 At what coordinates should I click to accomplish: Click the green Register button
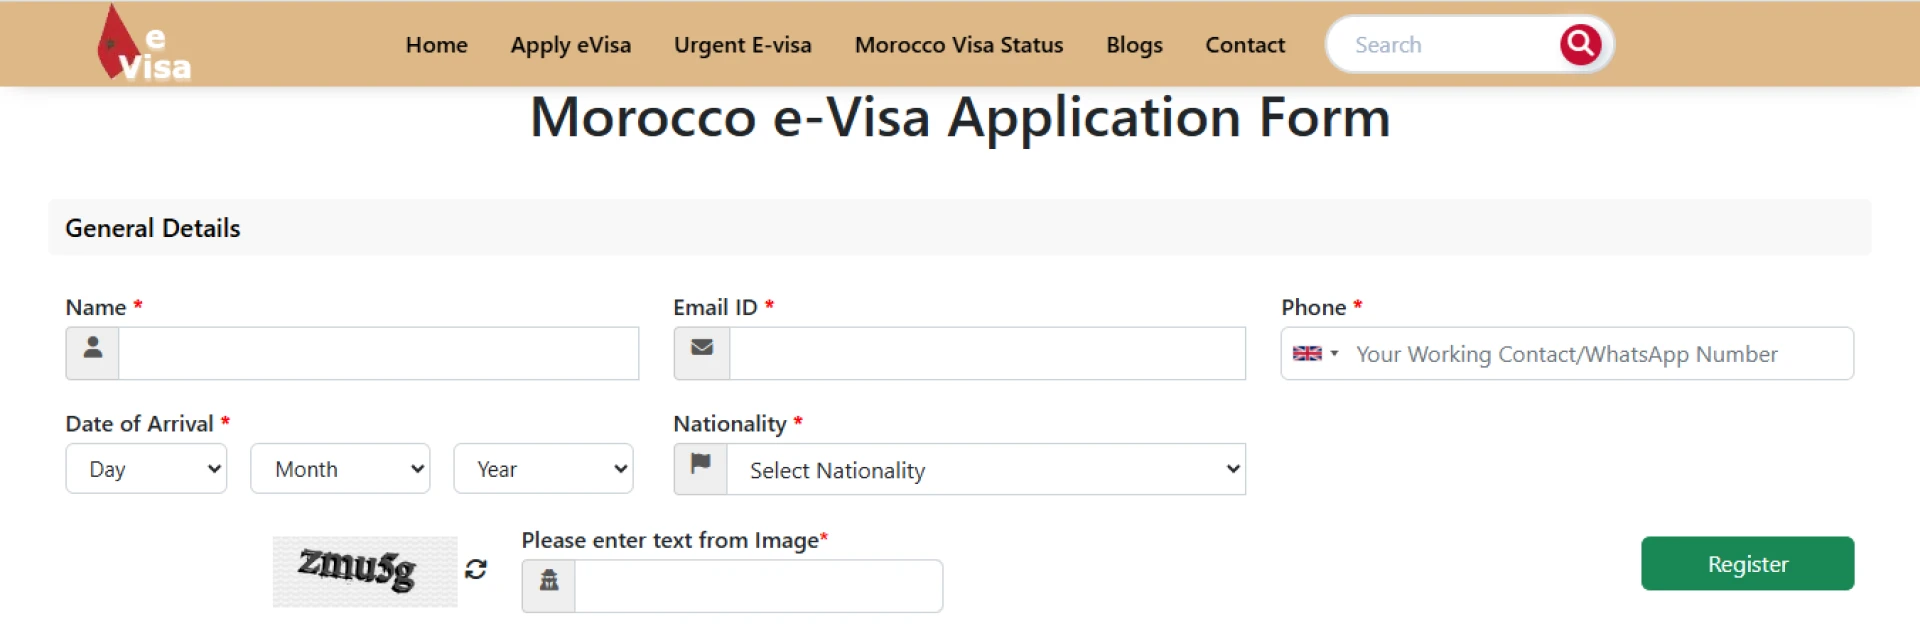1747,563
